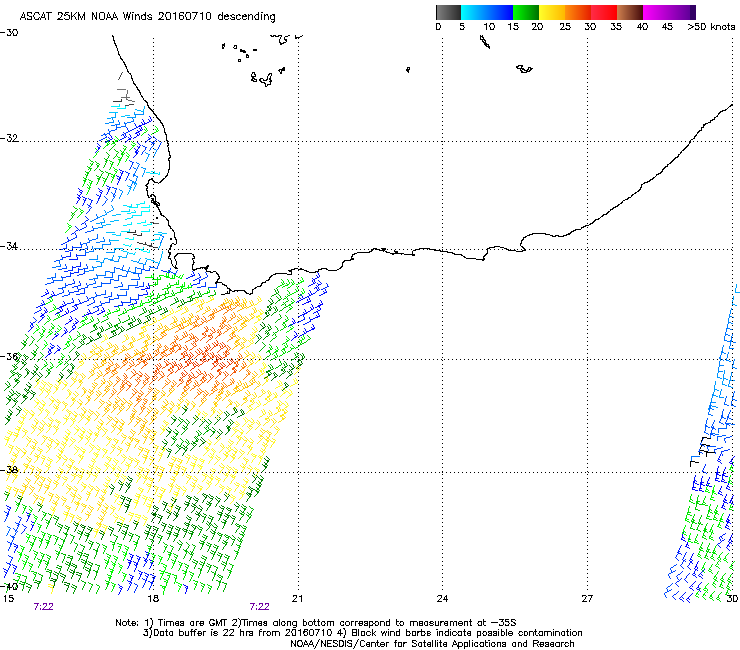The image size is (740, 650).
Task: Click longitude label '21'
Action: point(297,599)
